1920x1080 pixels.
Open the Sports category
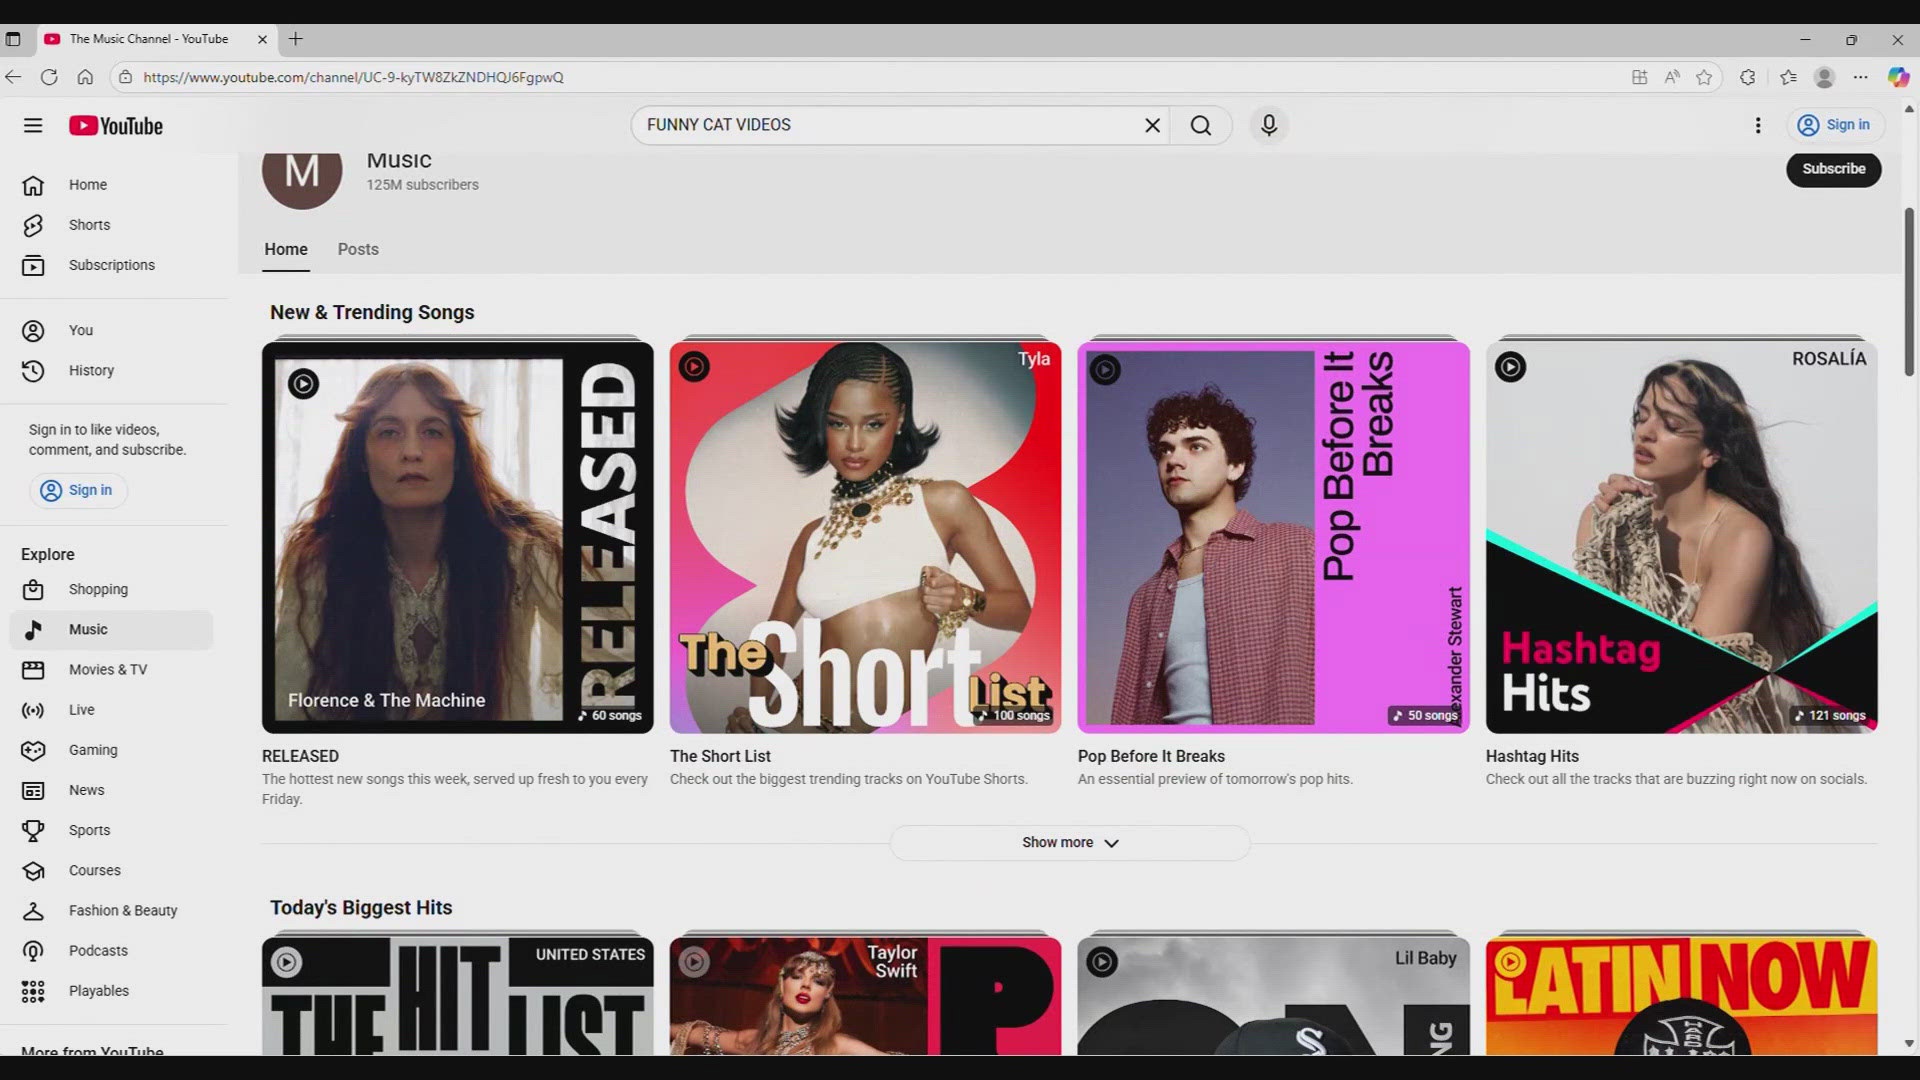(x=89, y=829)
